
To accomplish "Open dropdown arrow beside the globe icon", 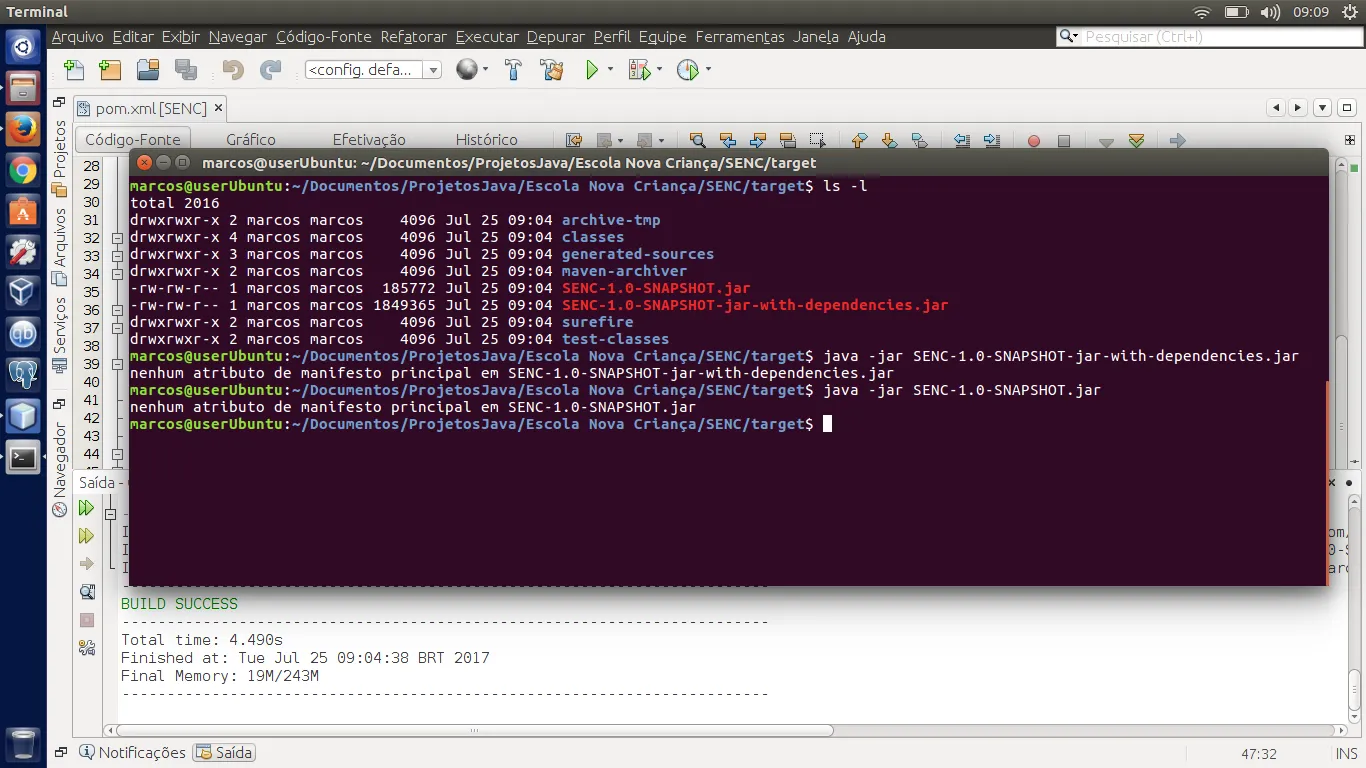I will click(486, 70).
